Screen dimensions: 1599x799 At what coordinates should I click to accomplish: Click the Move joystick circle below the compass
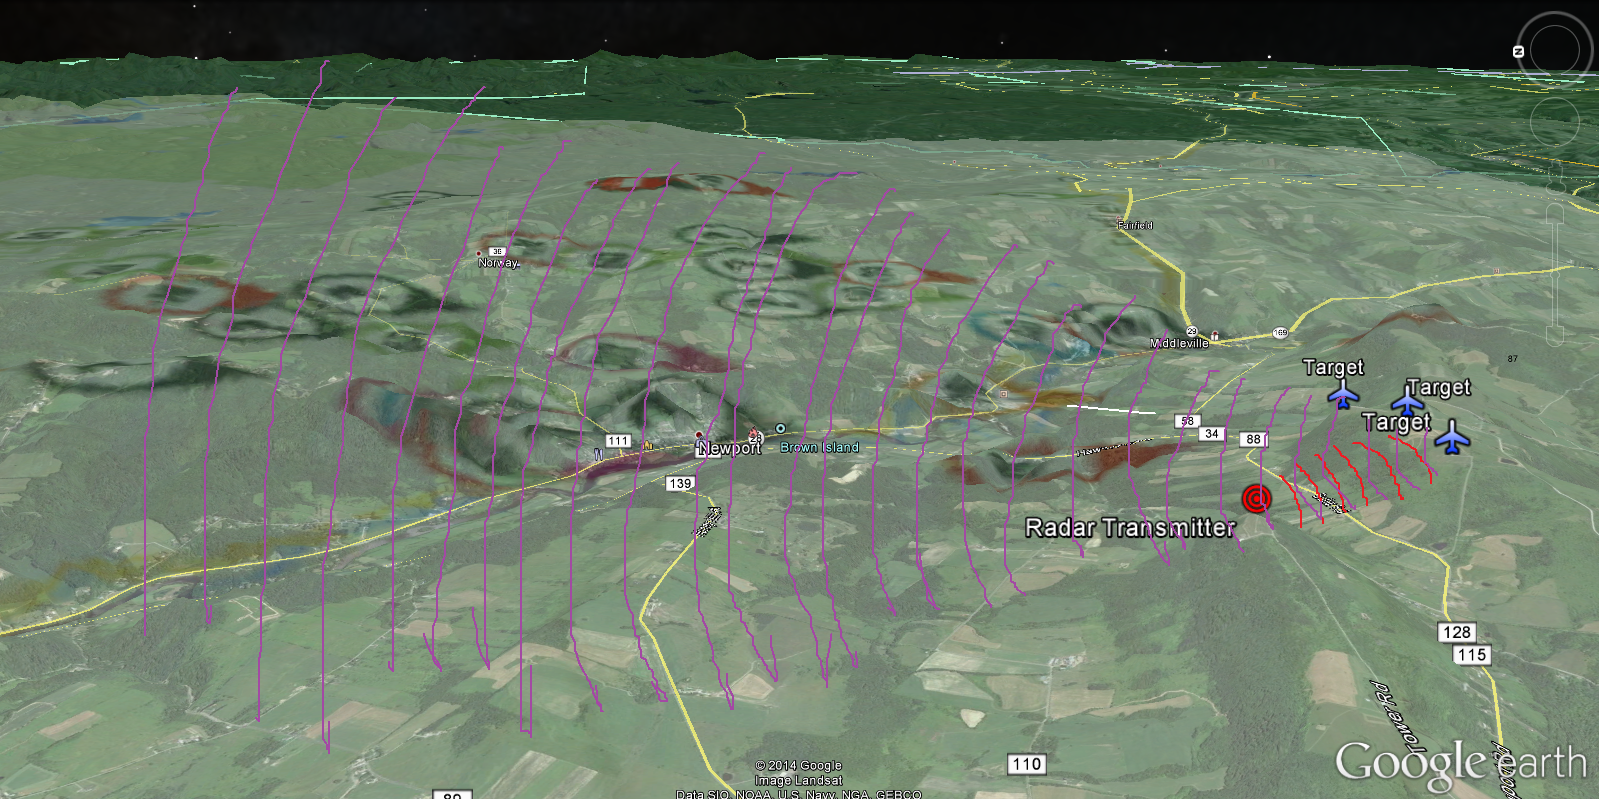click(1554, 122)
